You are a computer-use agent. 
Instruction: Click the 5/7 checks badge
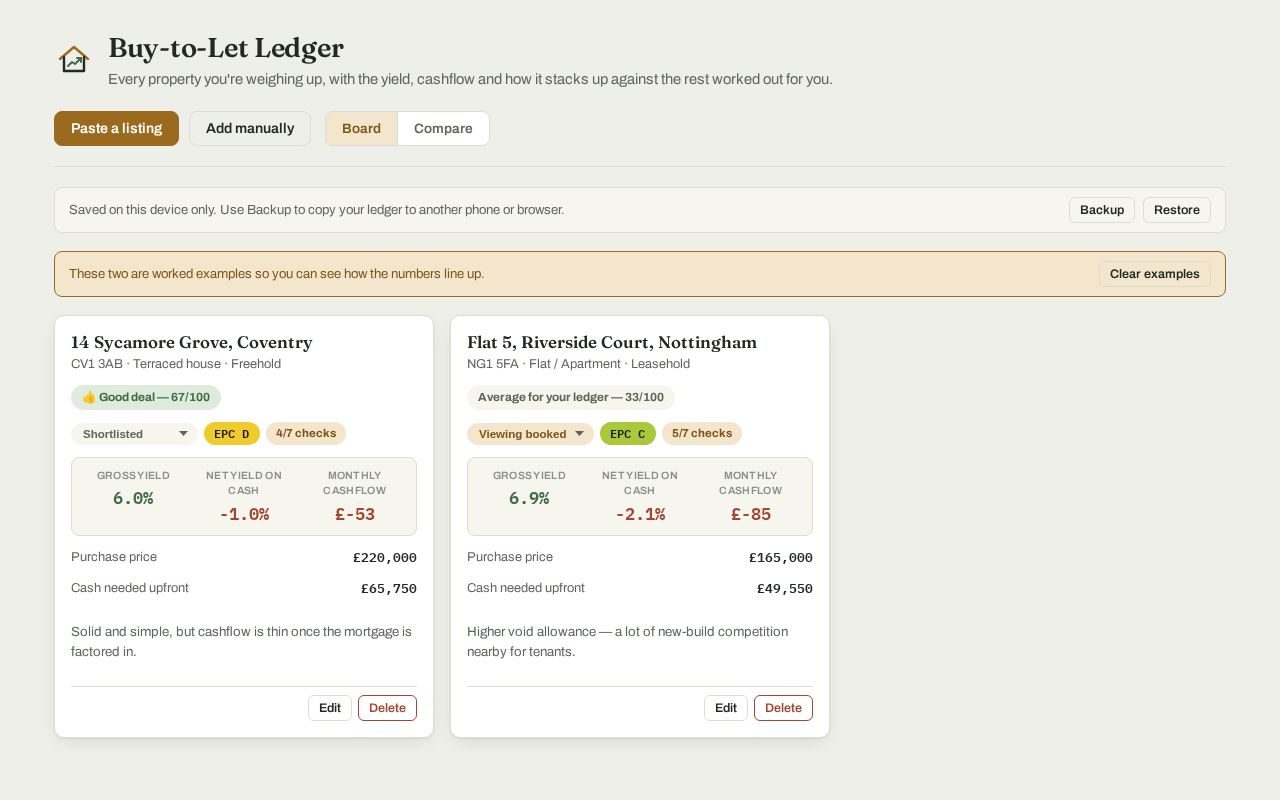(x=702, y=433)
